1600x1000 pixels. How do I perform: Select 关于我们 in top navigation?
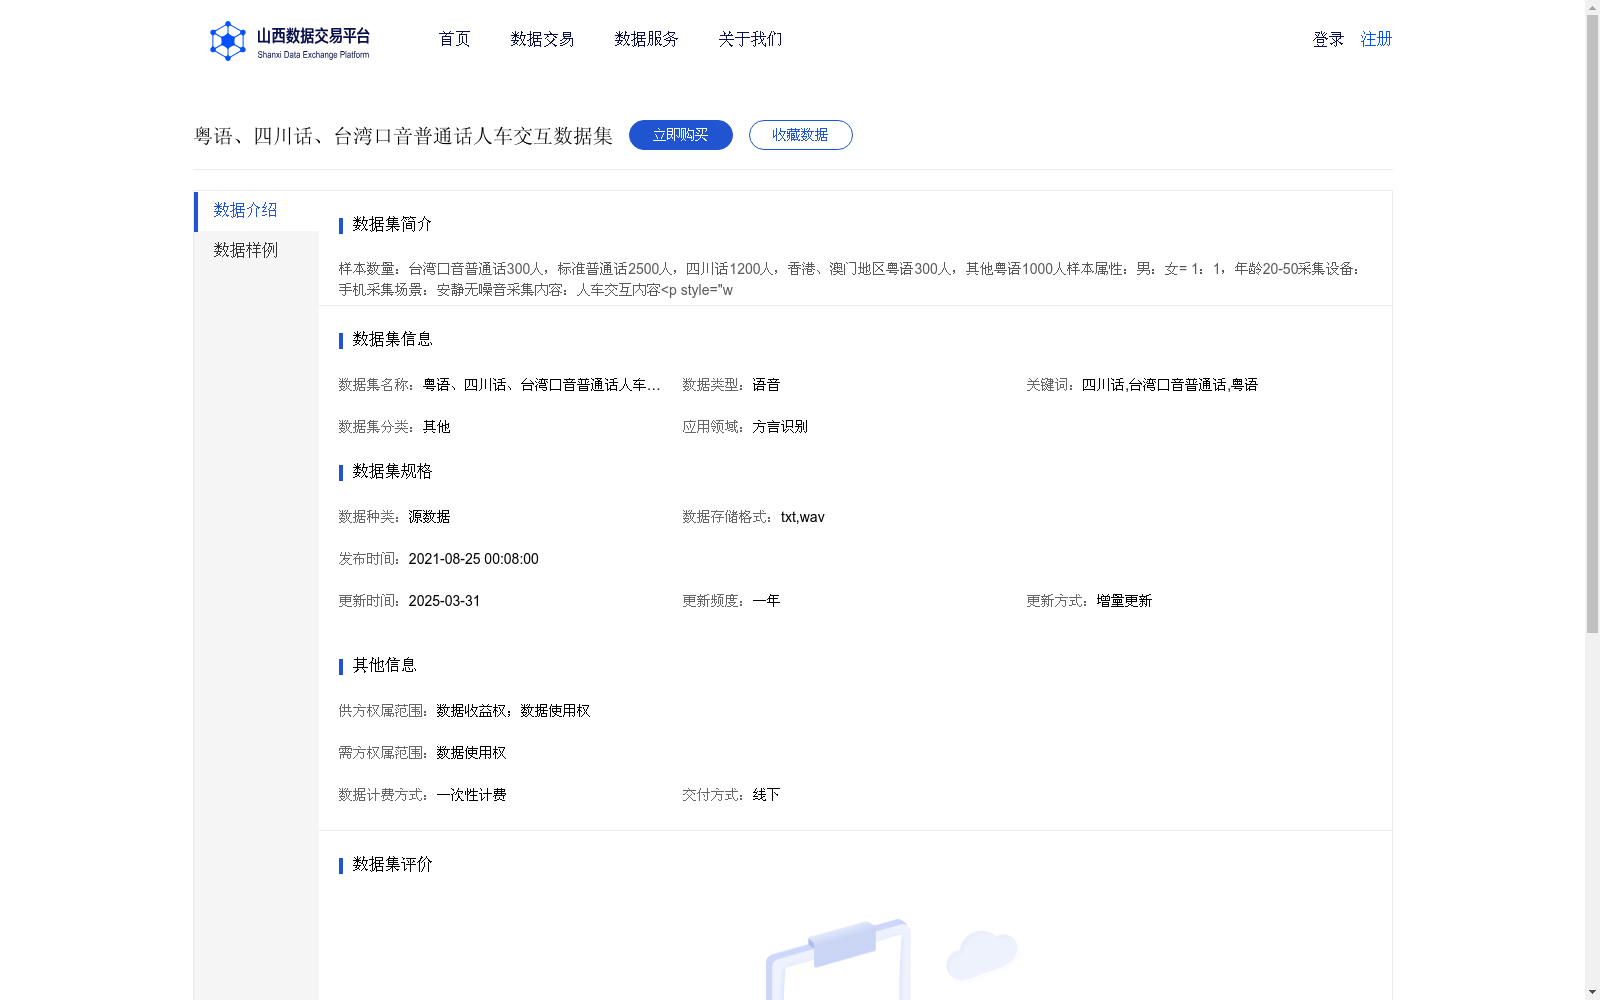pos(750,39)
